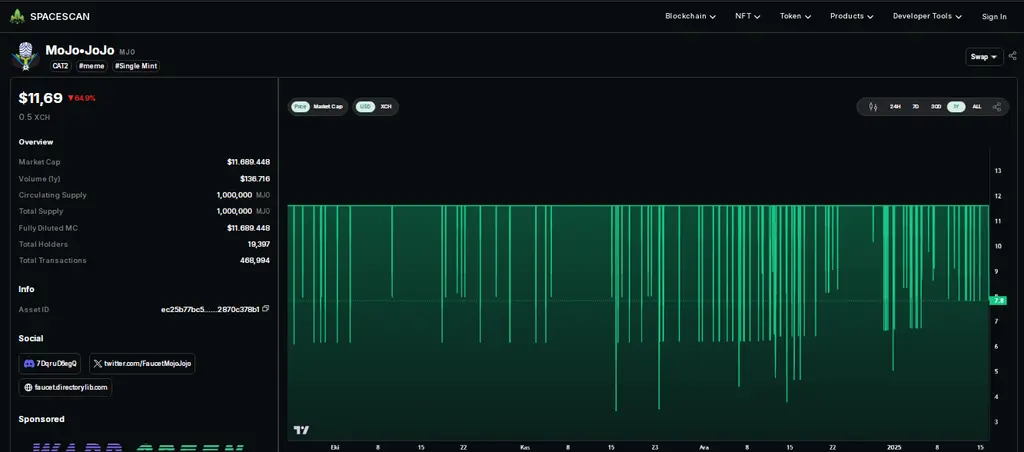
Task: Click the 7.8 current price label on axis
Action: point(998,300)
